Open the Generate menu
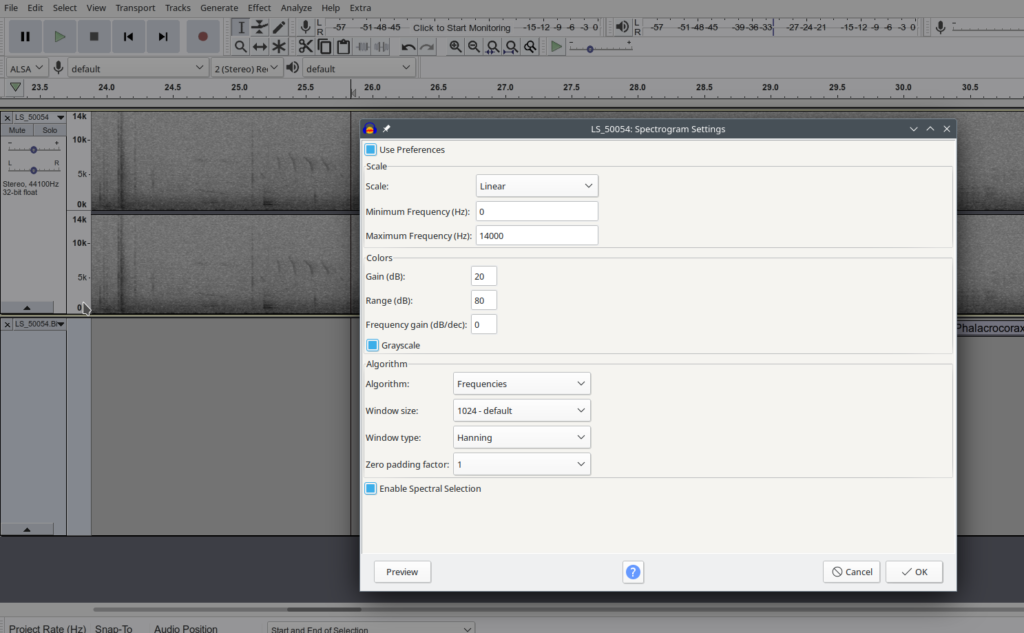Image resolution: width=1024 pixels, height=633 pixels. point(219,8)
